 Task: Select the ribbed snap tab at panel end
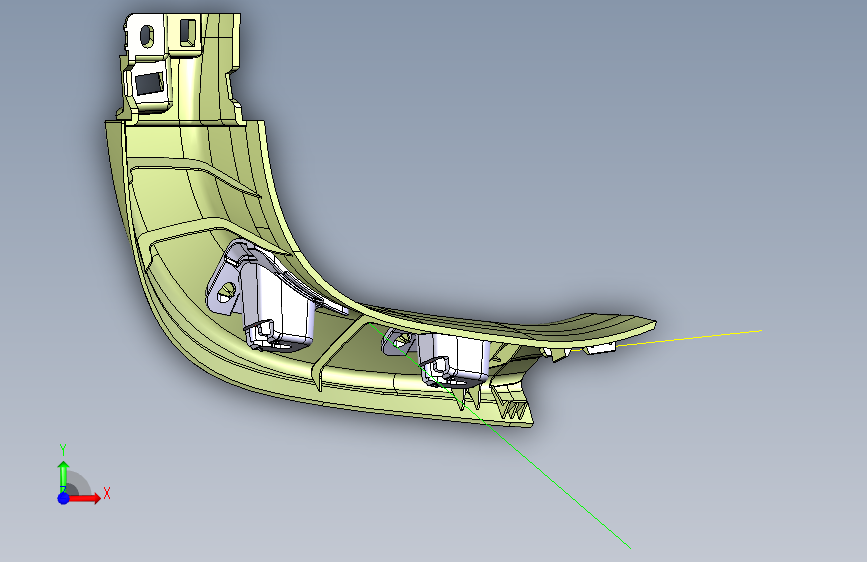click(511, 402)
